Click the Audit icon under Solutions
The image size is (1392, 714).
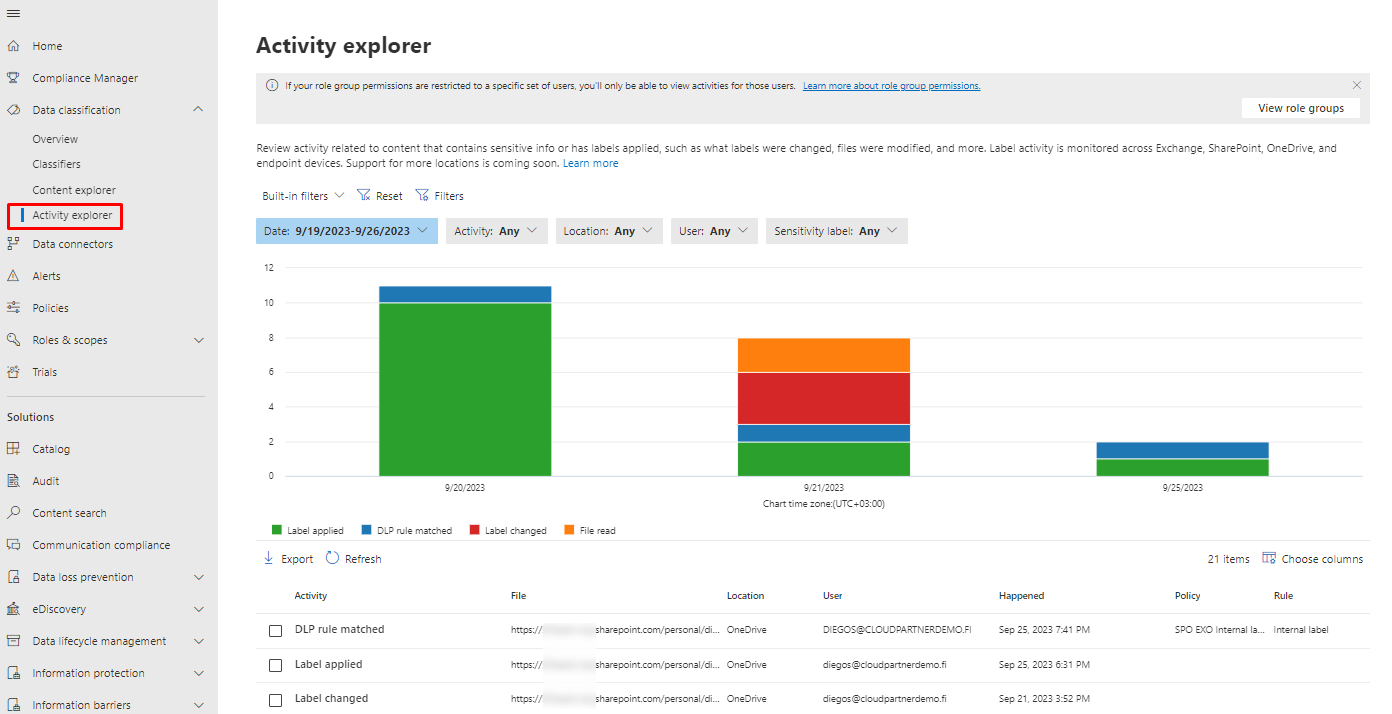tap(14, 481)
